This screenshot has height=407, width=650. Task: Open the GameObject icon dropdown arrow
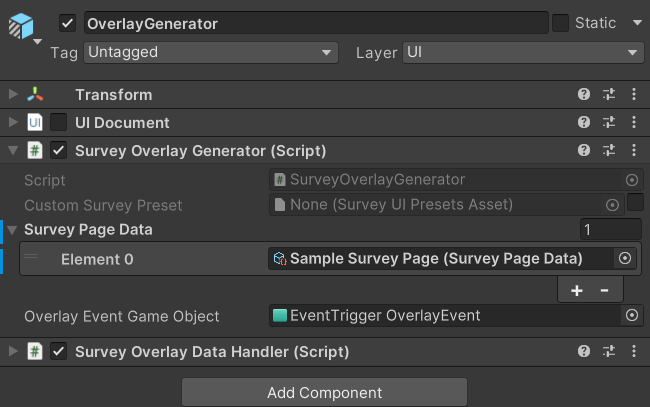click(x=37, y=41)
